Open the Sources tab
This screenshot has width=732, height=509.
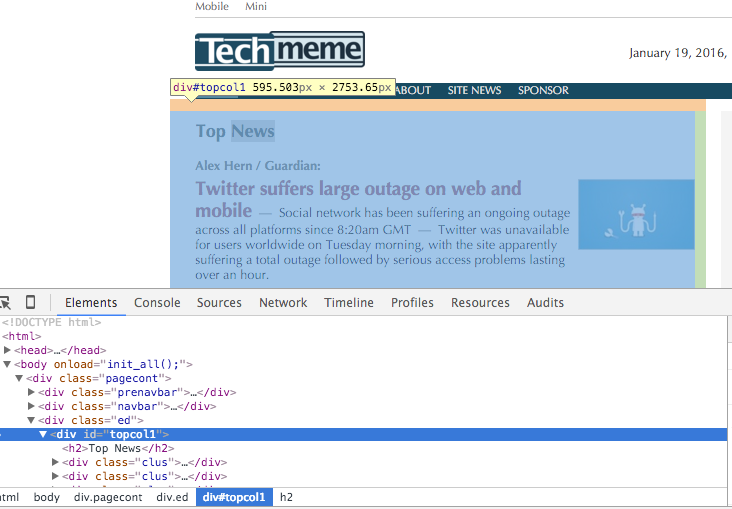pyautogui.click(x=219, y=303)
